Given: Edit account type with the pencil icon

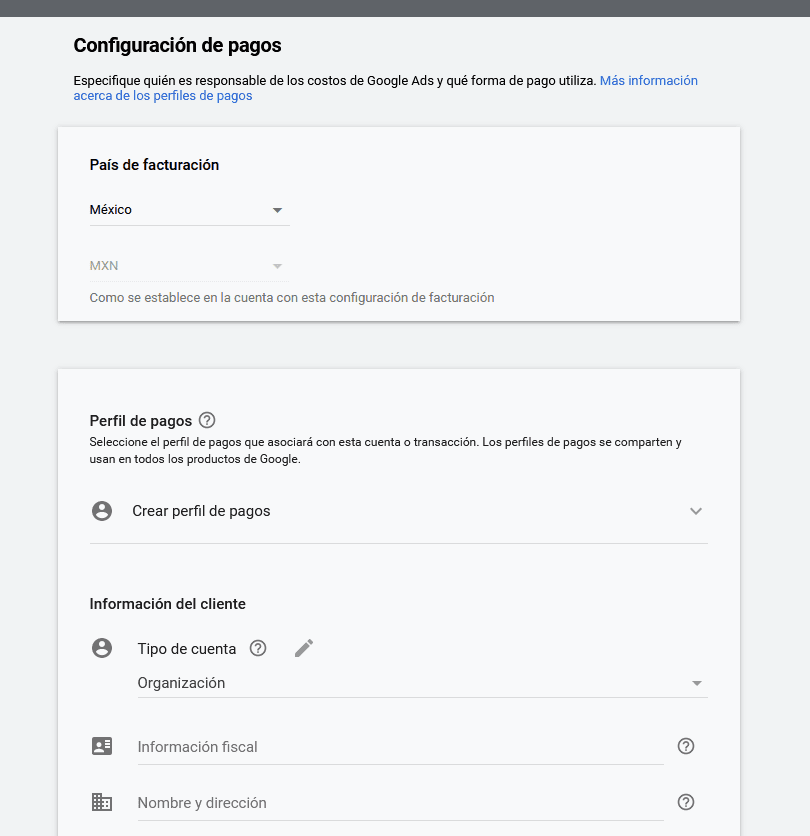Looking at the screenshot, I should 304,648.
